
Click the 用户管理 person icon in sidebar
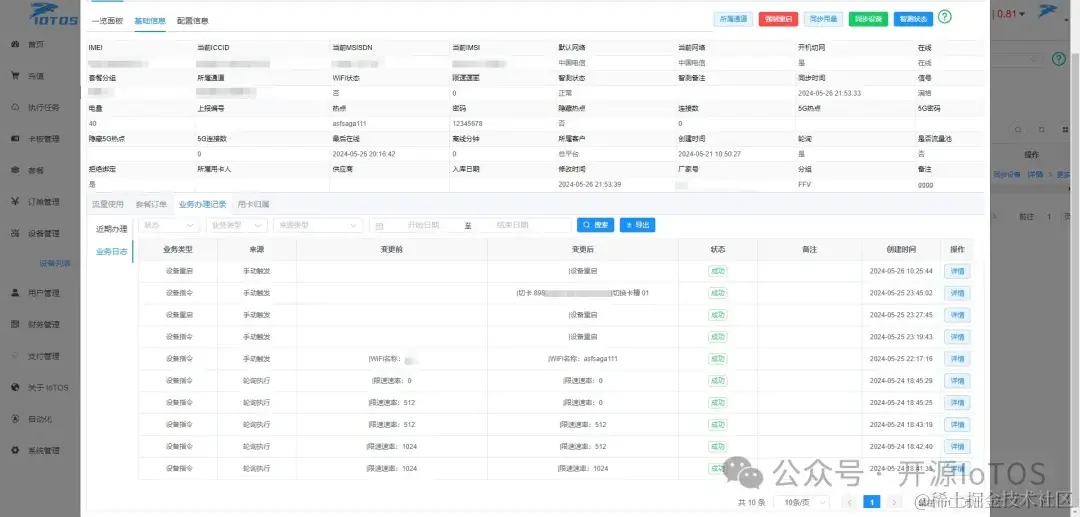tap(15, 293)
